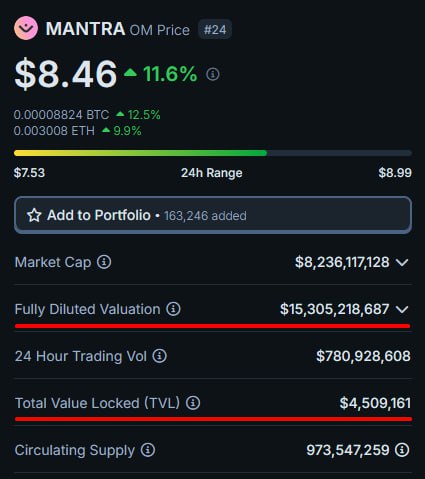Click the #24 rank badge
Viewport: 425px width, 479px height.
coord(215,30)
